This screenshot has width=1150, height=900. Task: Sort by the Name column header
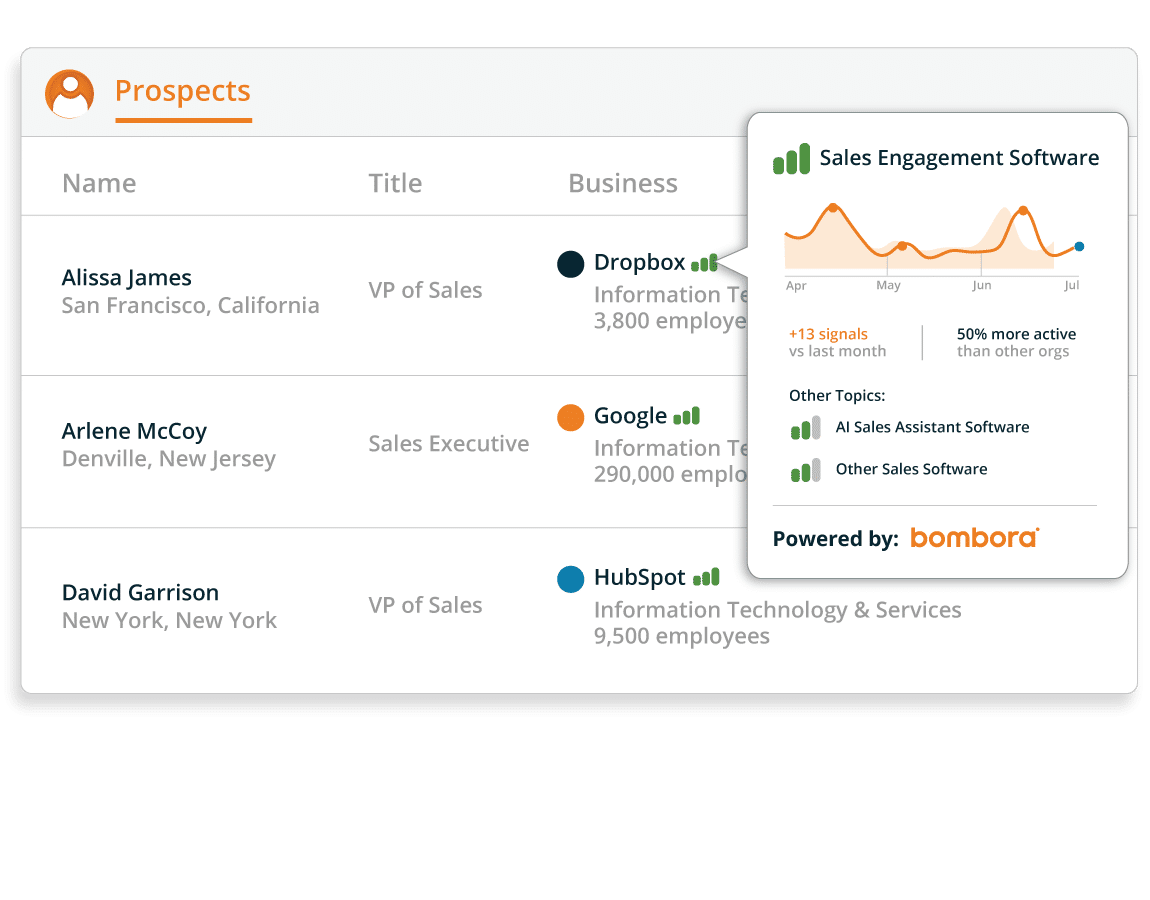point(99,183)
